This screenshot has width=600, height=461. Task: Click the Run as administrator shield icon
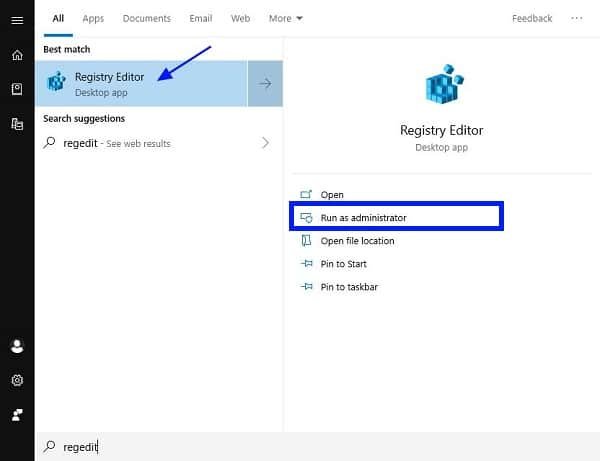[x=306, y=218]
